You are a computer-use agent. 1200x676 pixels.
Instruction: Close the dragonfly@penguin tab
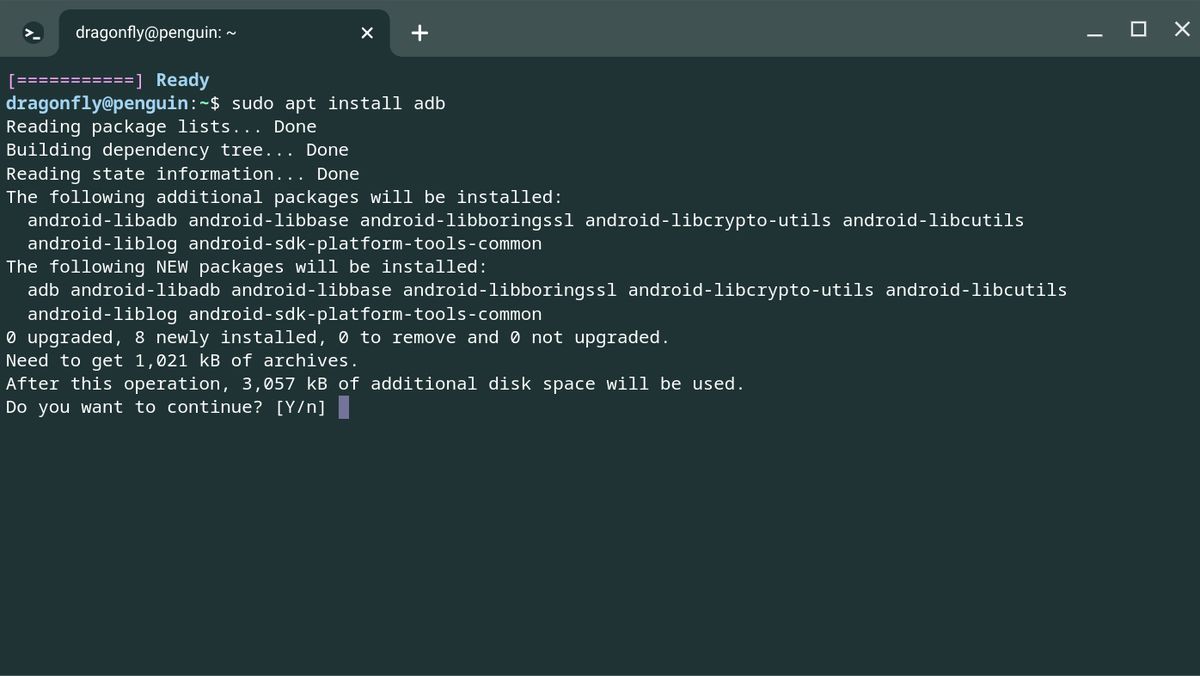(367, 33)
